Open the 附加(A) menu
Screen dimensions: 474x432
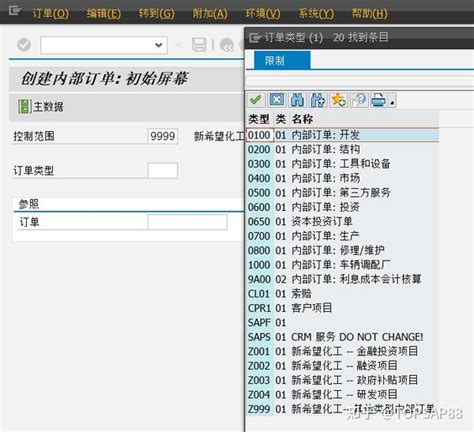[x=210, y=14]
